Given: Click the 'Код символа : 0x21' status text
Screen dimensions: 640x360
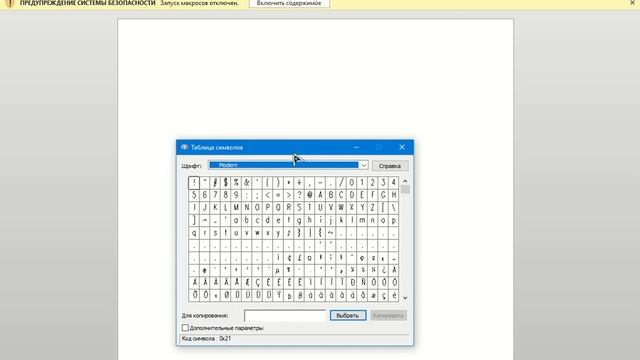Looking at the screenshot, I should pos(206,338).
